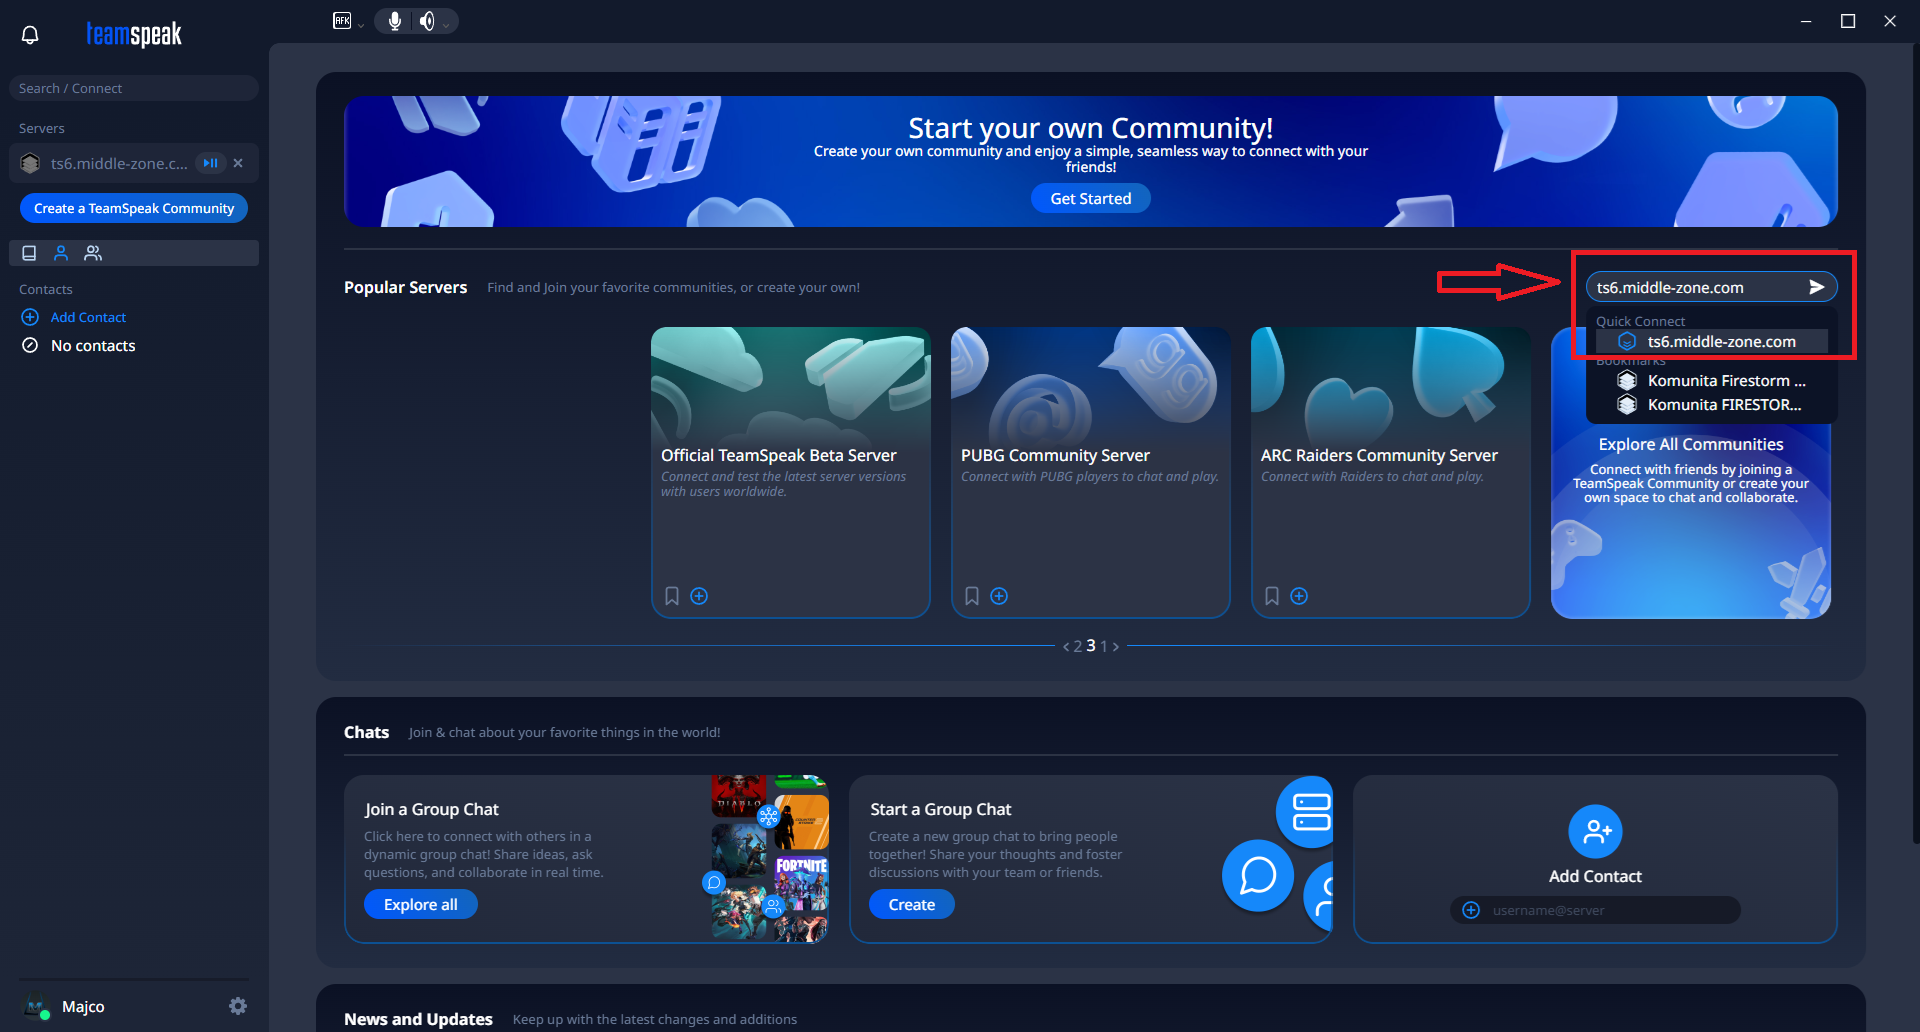Open settings gear next to Majco
The width and height of the screenshot is (1920, 1032).
[238, 1006]
